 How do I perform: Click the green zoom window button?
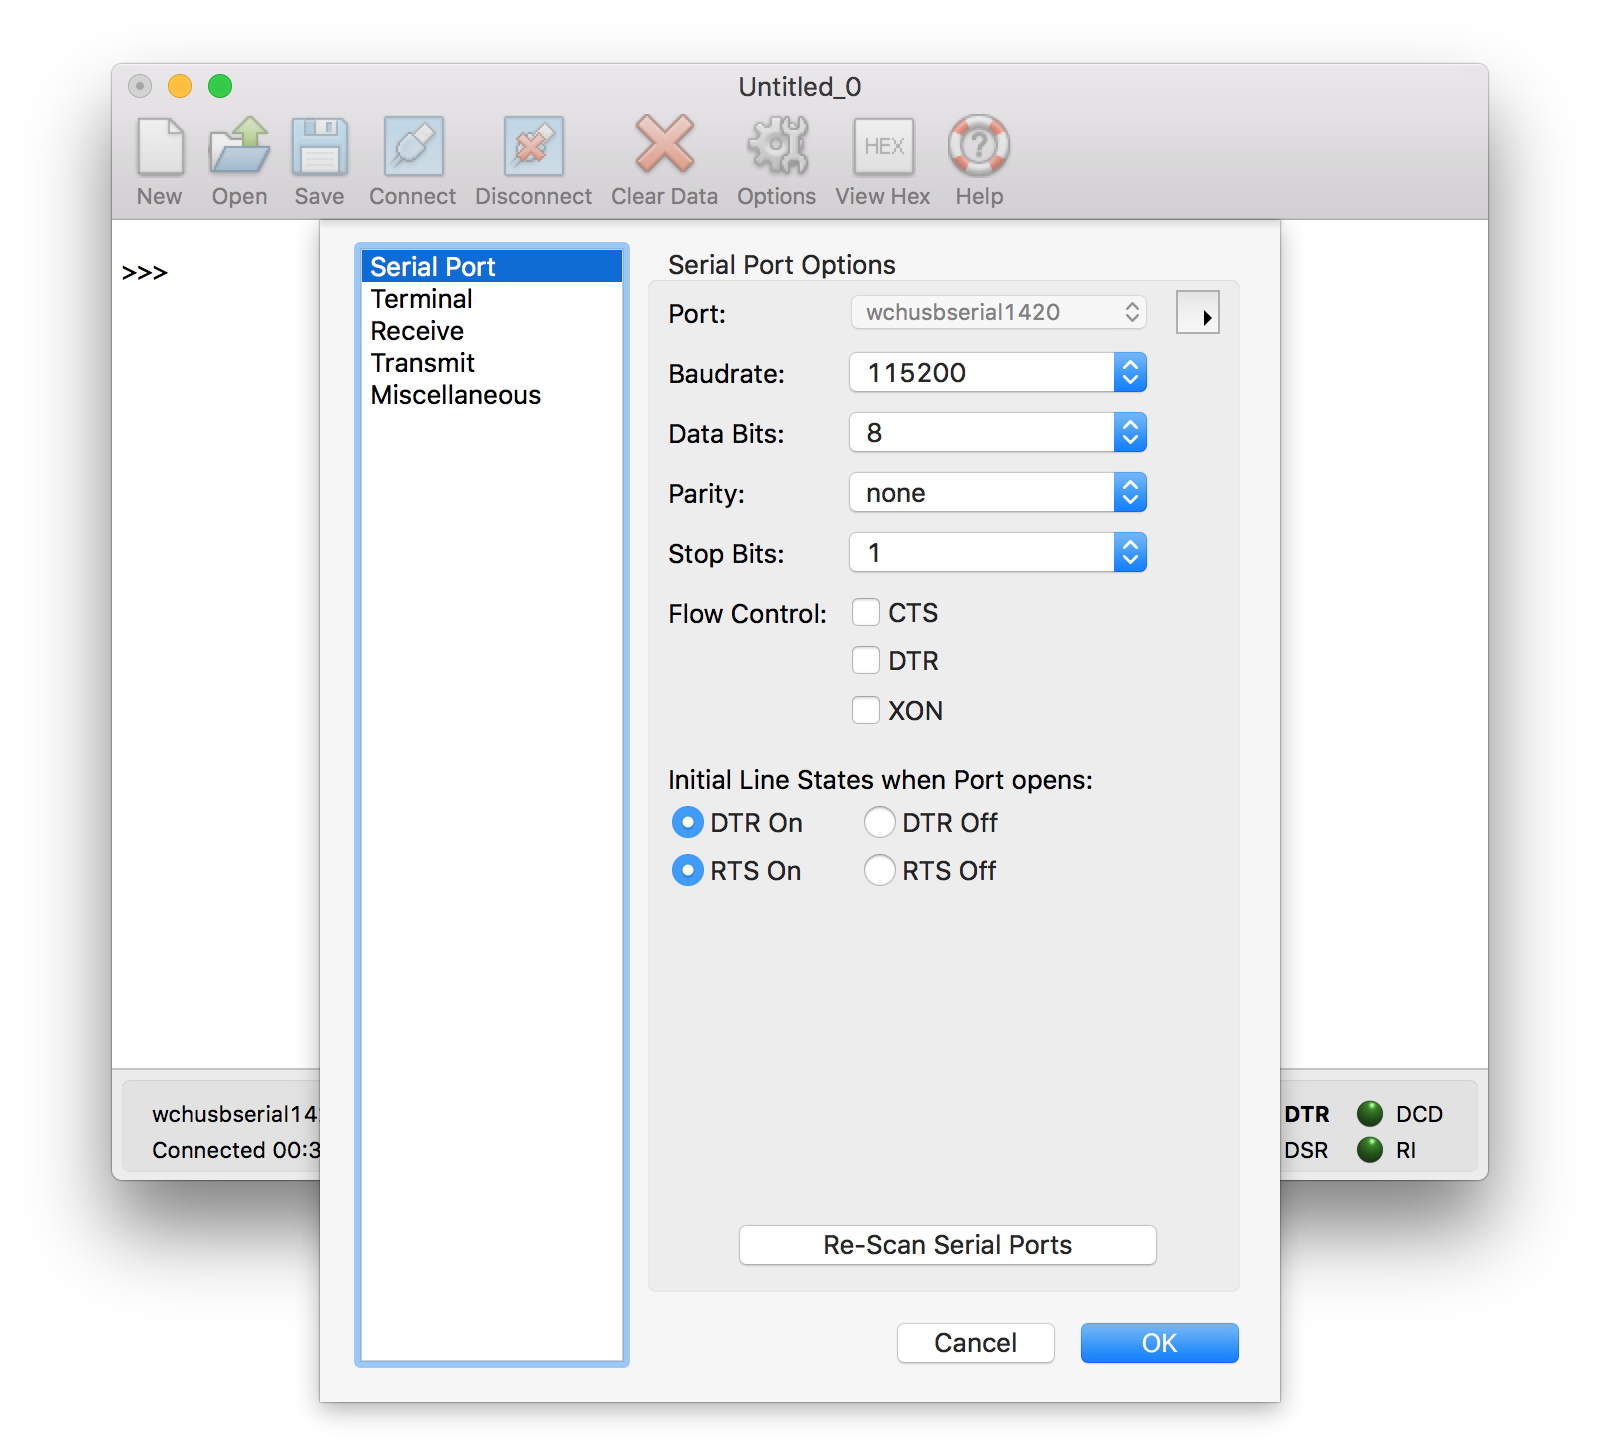coord(220,86)
